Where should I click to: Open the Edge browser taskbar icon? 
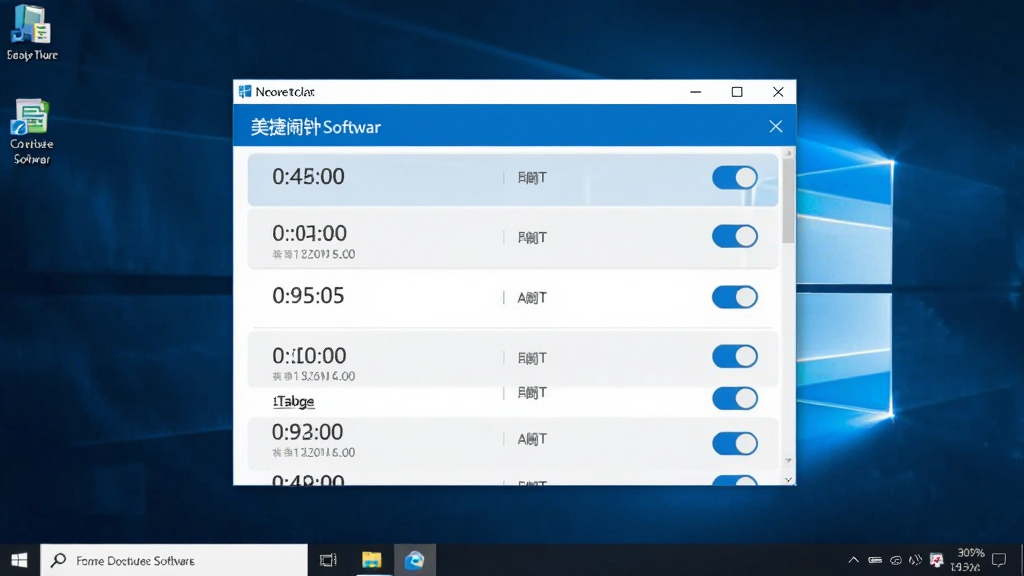tap(415, 560)
